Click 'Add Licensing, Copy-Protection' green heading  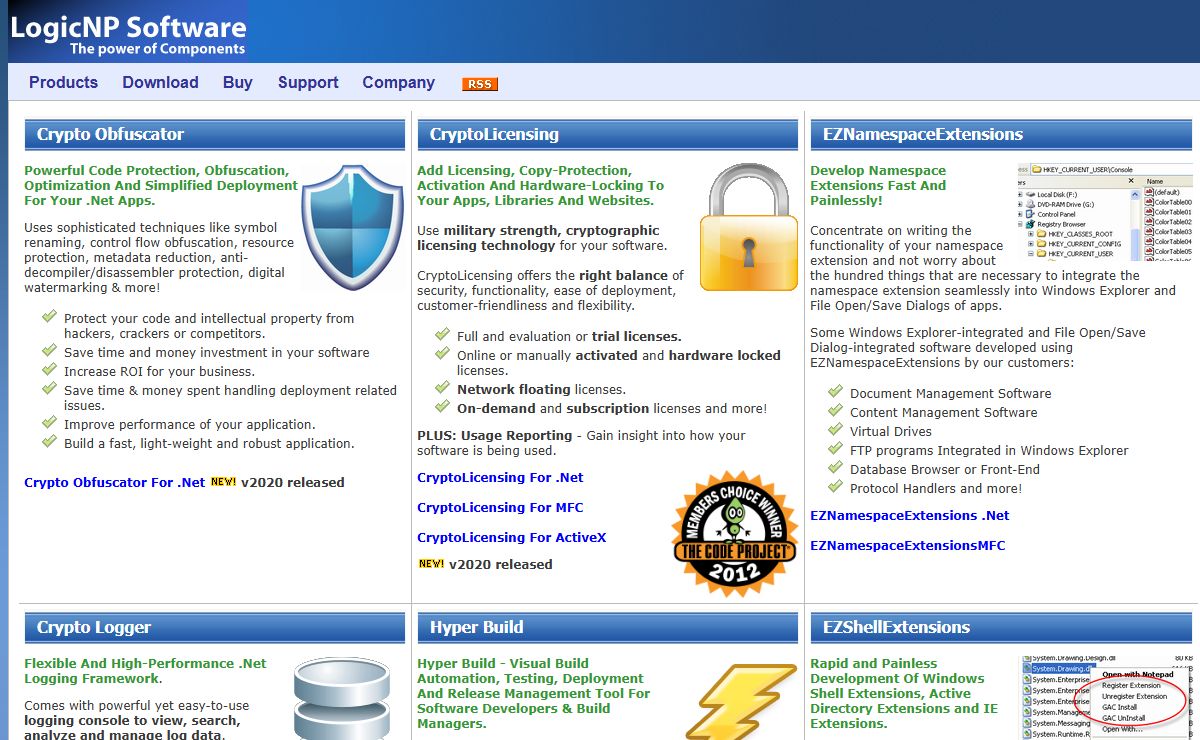point(541,185)
